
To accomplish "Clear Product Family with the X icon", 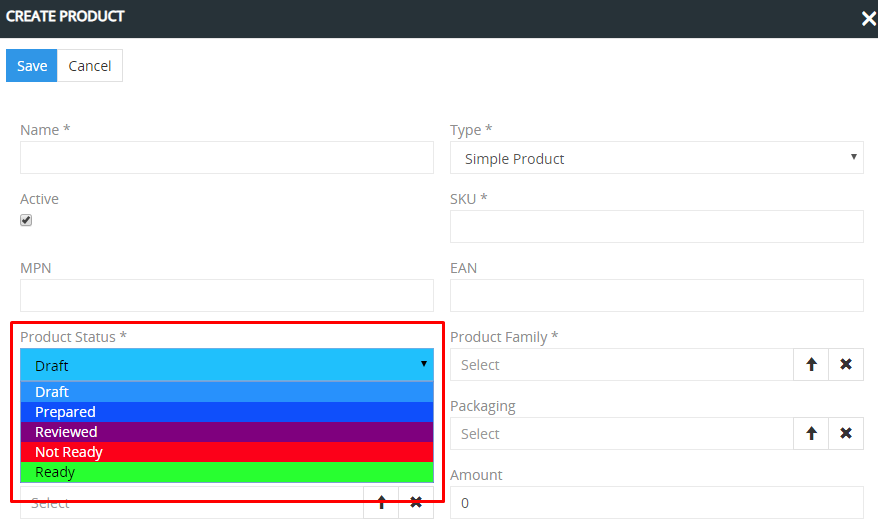I will click(846, 365).
